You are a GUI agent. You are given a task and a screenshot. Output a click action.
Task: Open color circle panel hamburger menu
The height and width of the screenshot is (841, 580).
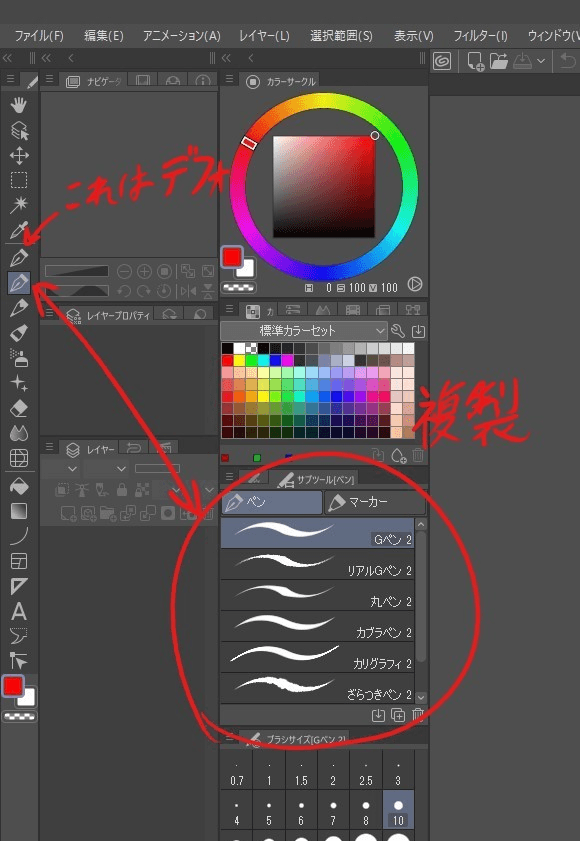point(229,79)
